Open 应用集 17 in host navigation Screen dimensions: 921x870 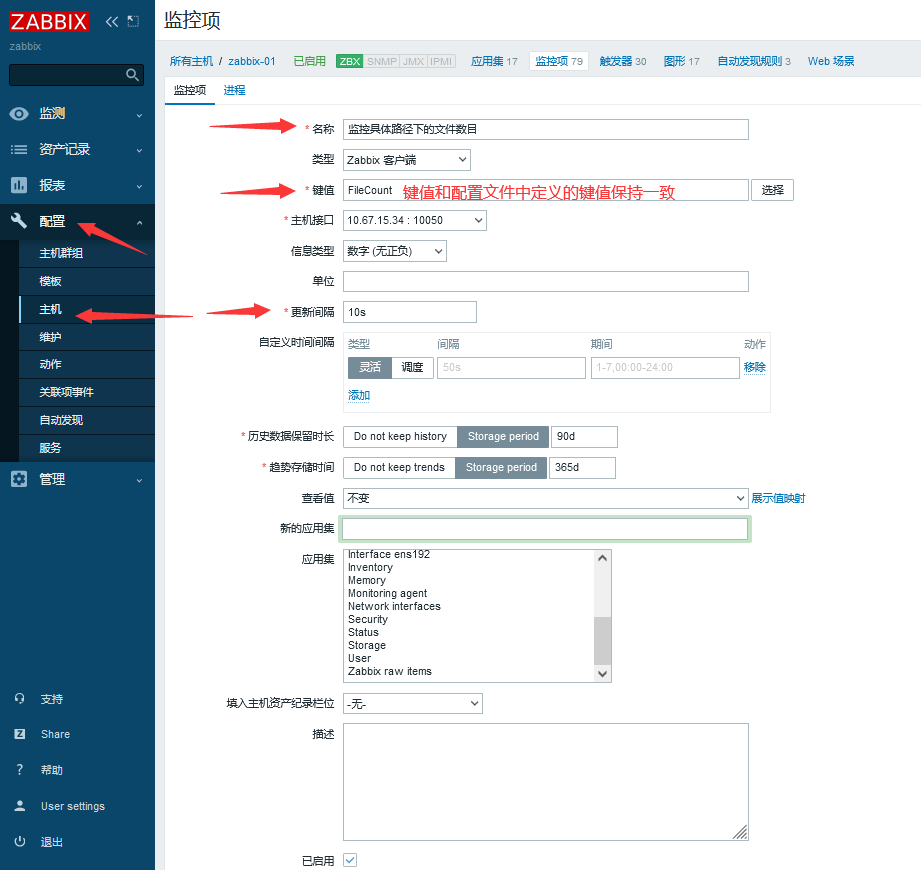coord(494,61)
